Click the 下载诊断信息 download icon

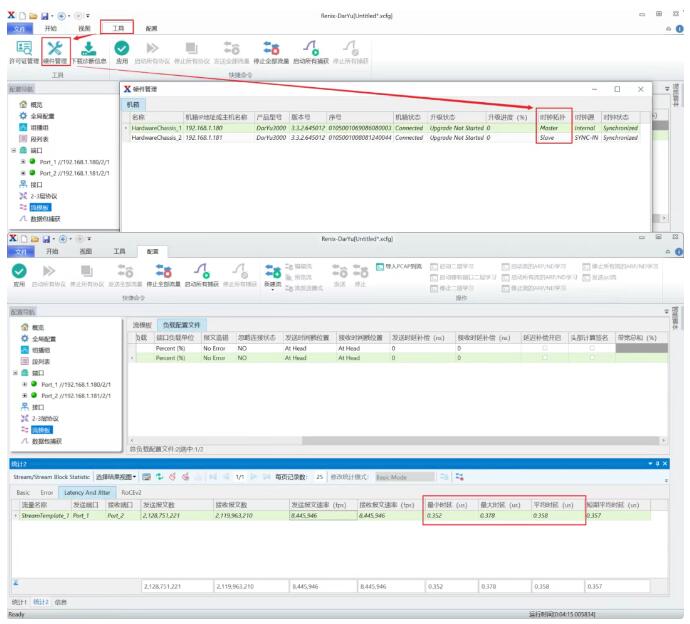[x=88, y=50]
